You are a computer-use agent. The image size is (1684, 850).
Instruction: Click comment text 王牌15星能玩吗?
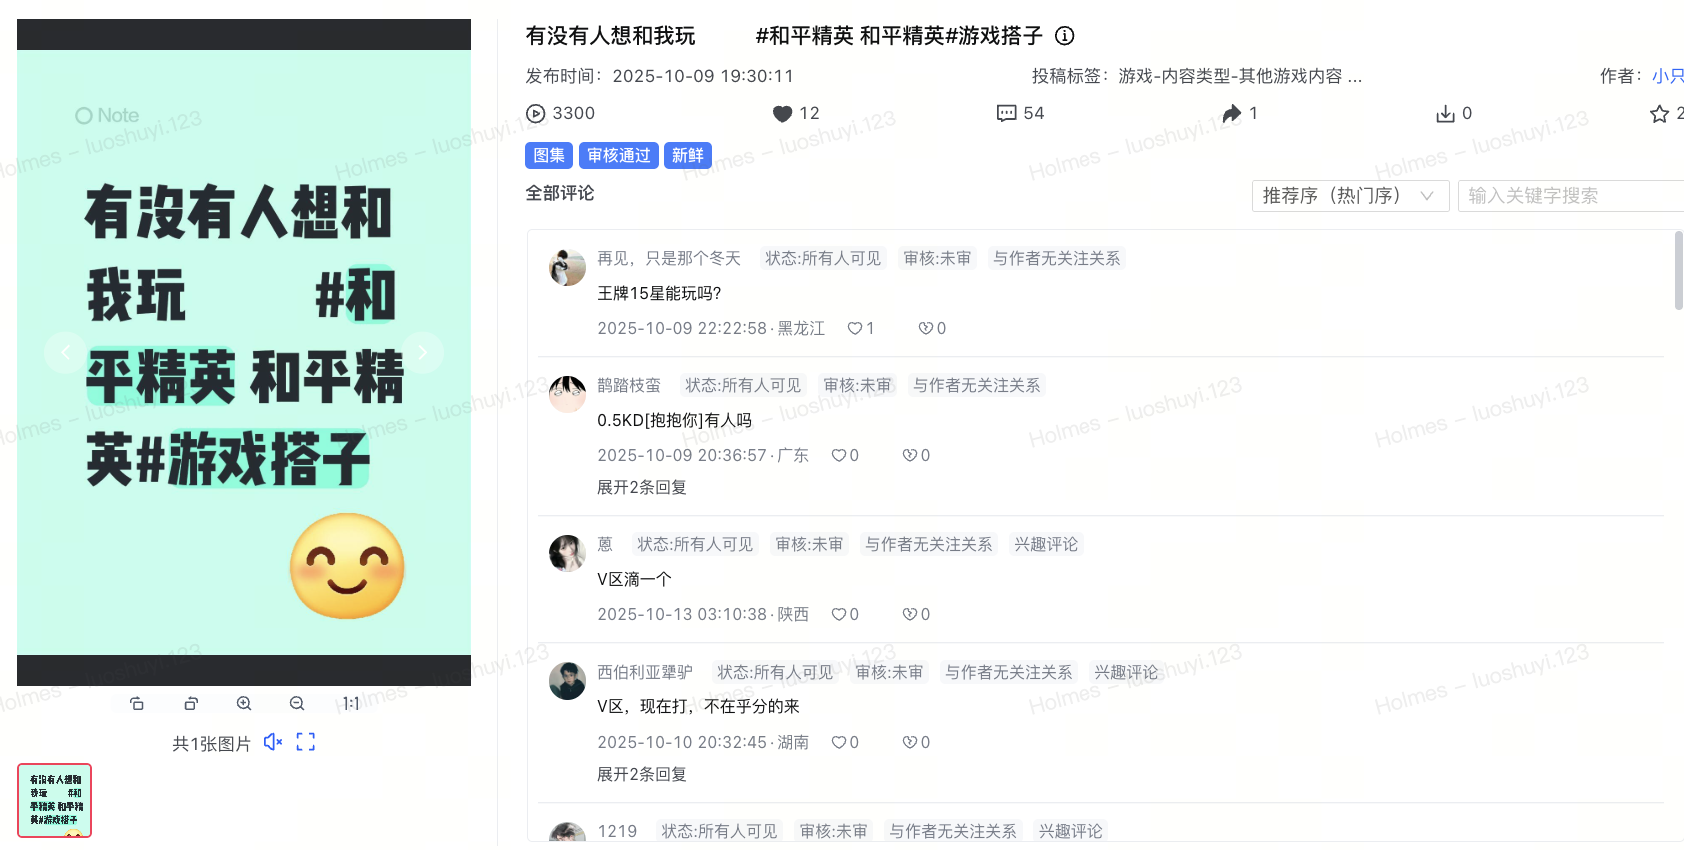(x=659, y=294)
